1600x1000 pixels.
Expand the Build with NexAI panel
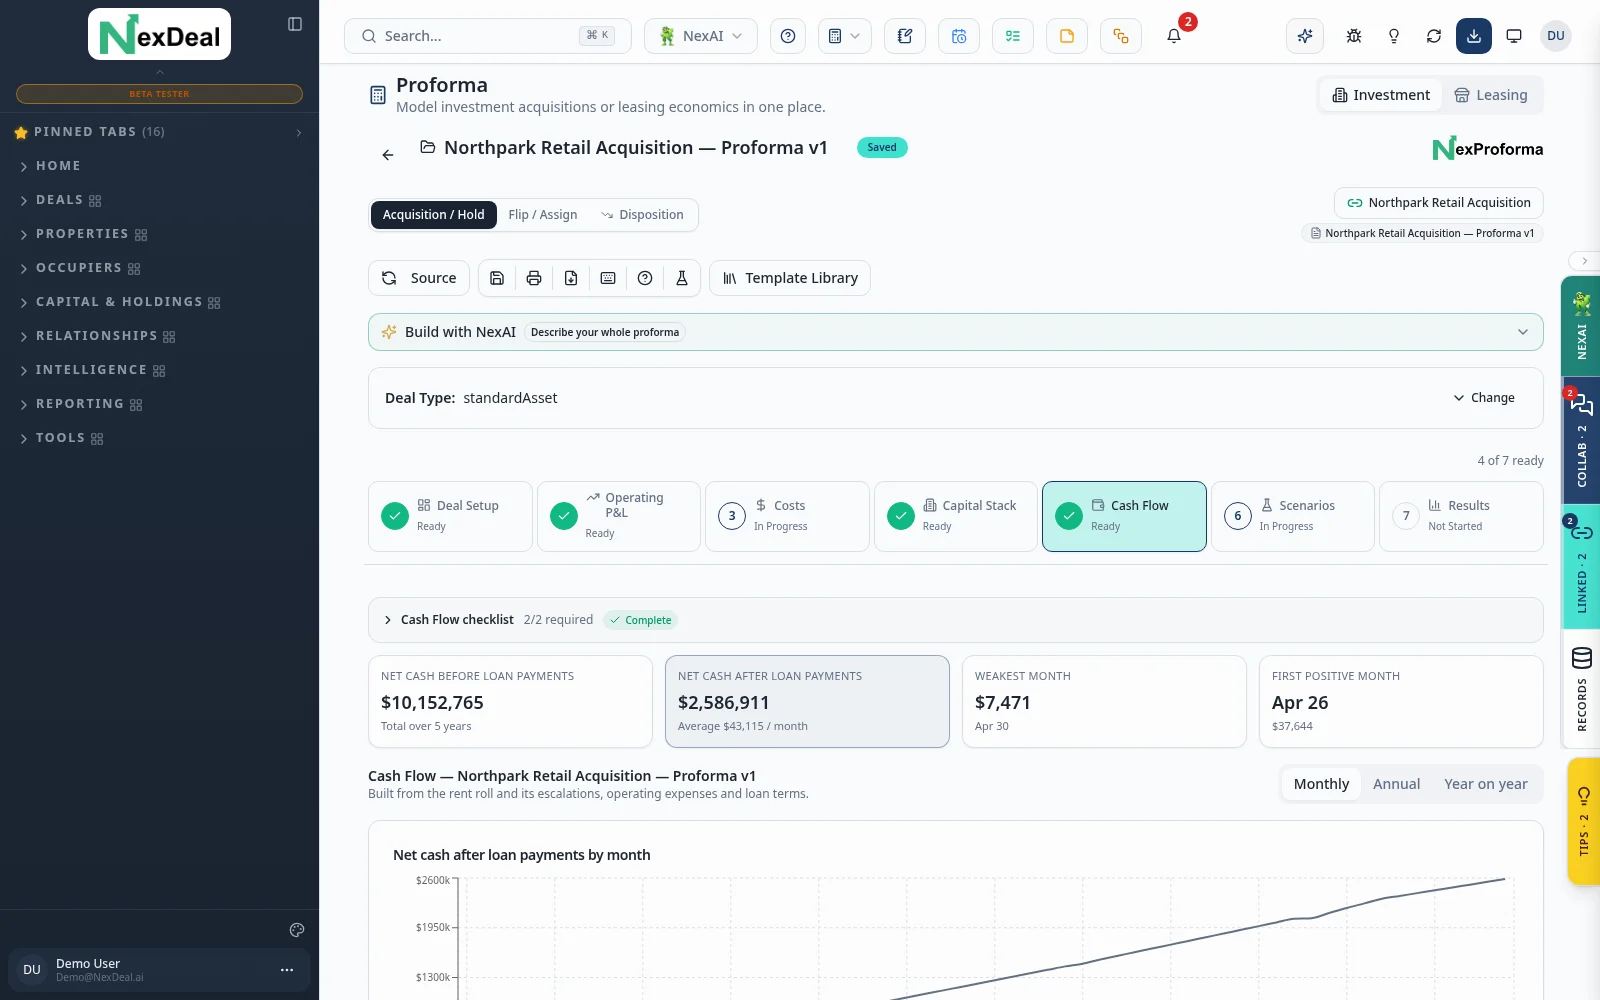955,332
